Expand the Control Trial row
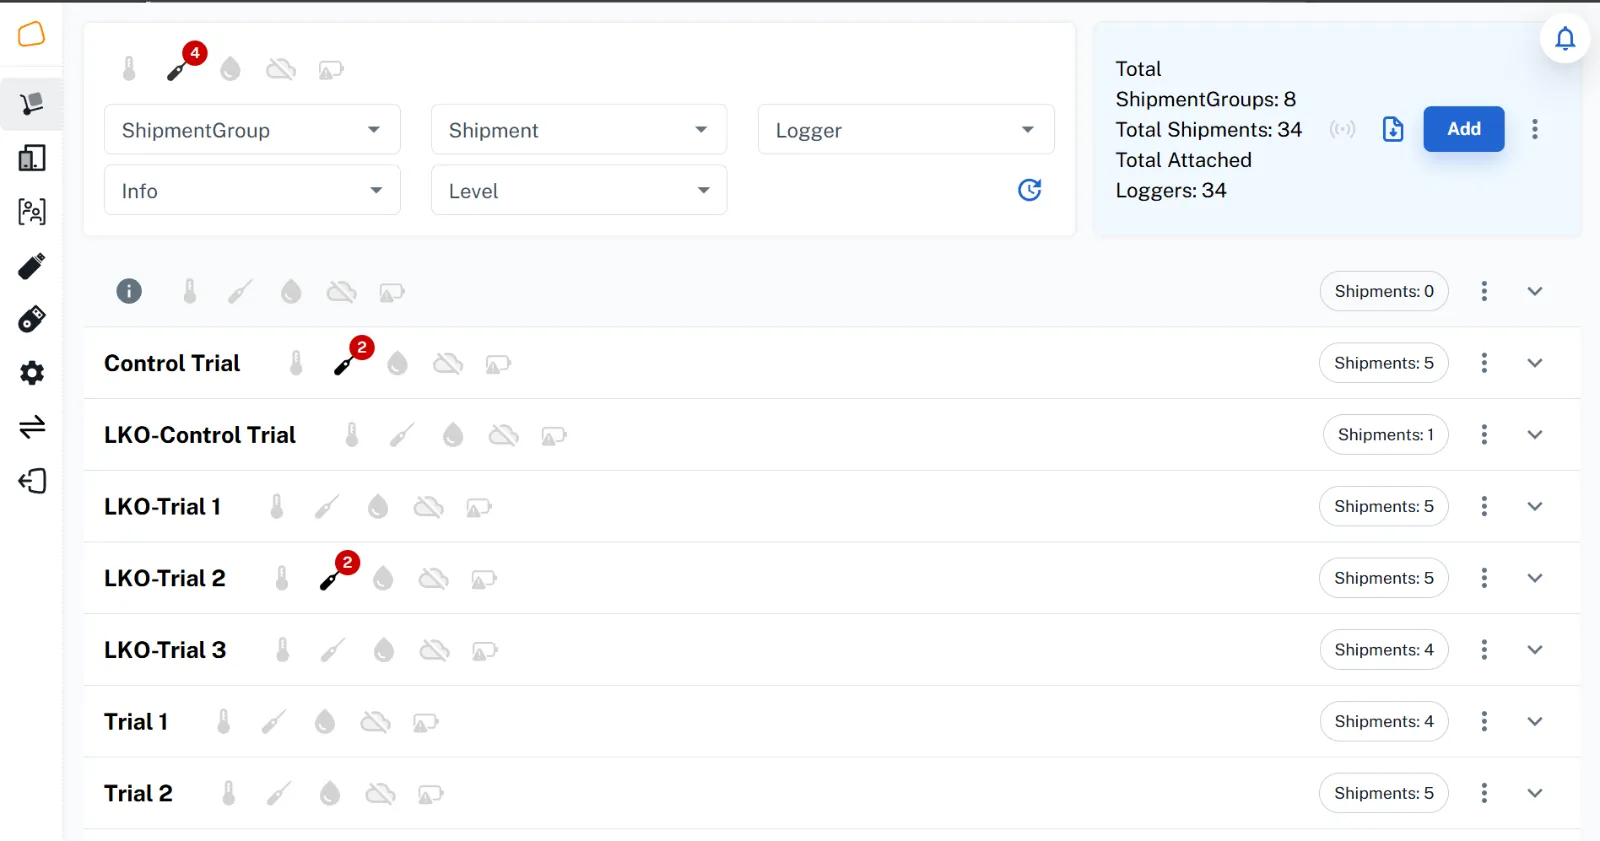1600x841 pixels. (x=1535, y=363)
